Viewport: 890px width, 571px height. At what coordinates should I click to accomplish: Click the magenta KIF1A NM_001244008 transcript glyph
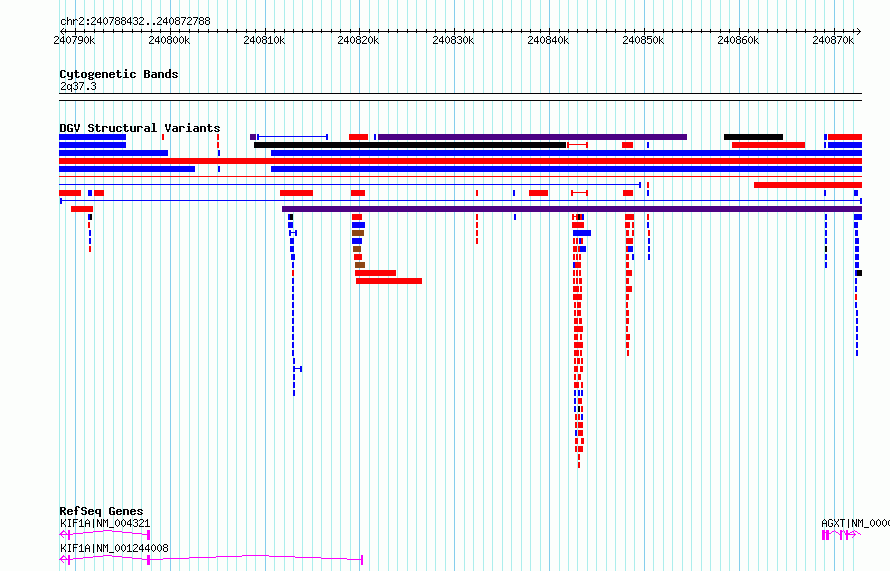[x=211, y=560]
